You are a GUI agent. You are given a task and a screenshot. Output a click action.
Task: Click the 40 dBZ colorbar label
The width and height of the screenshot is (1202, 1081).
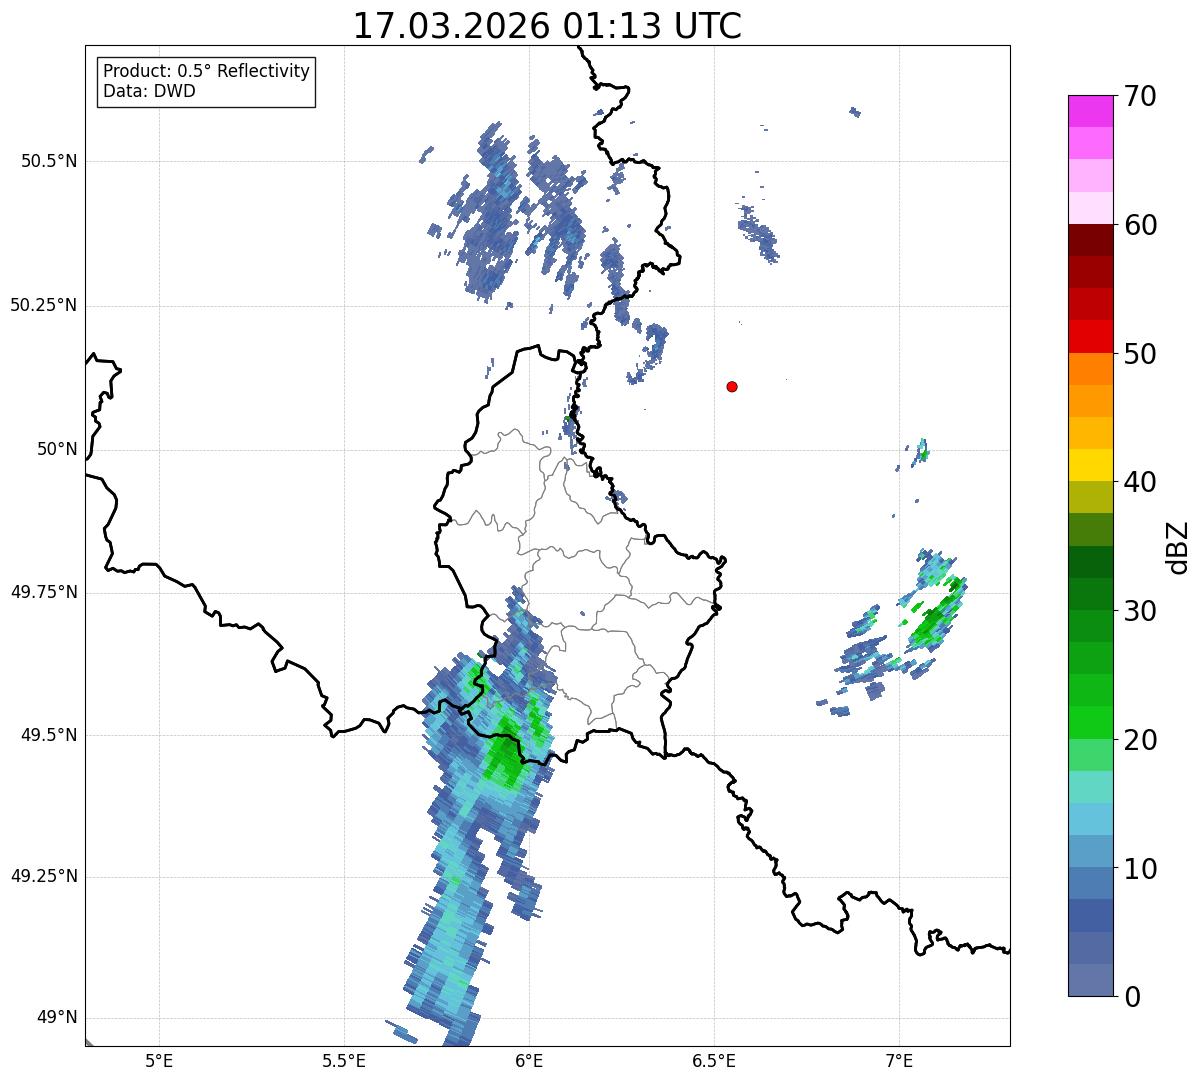pos(1139,482)
